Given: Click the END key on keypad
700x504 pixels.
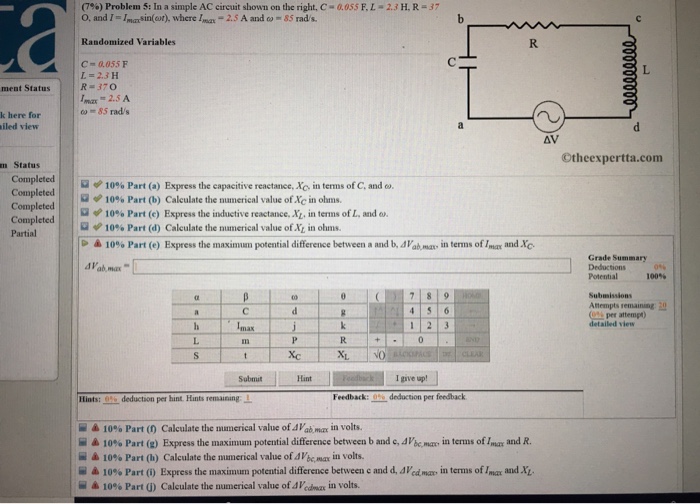Looking at the screenshot, I should tap(472, 340).
